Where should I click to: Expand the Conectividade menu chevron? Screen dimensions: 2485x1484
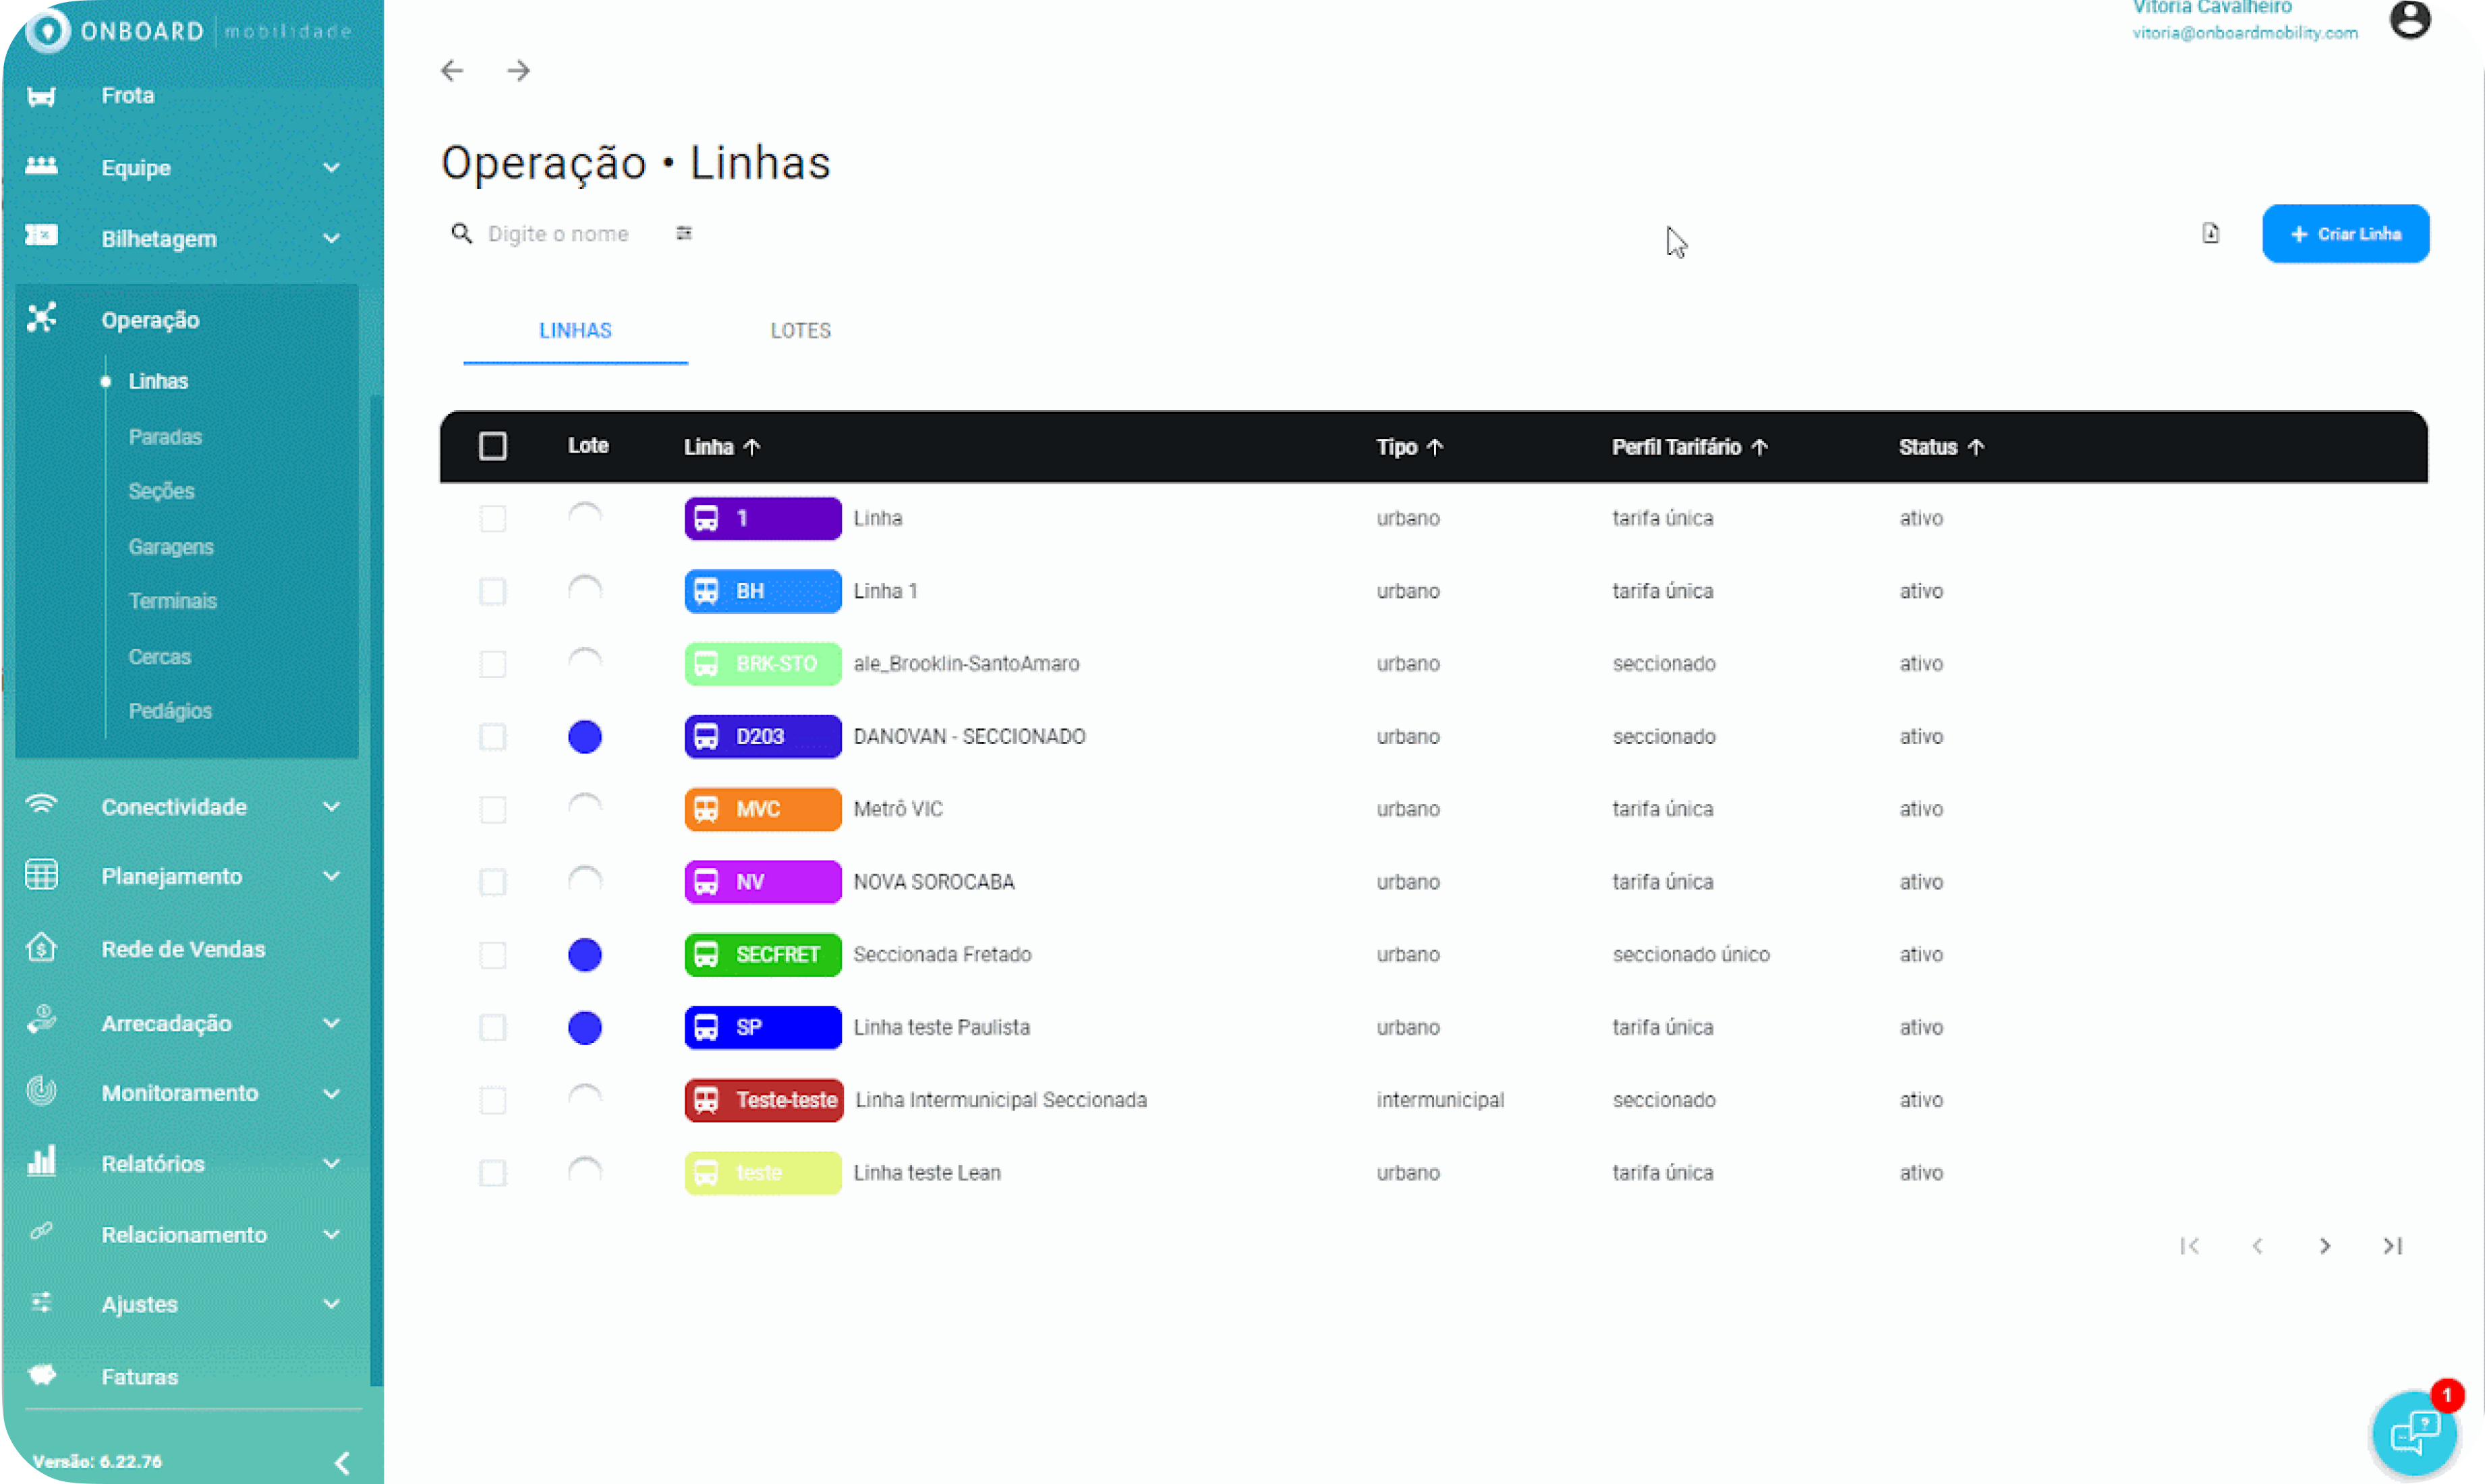pos(331,807)
